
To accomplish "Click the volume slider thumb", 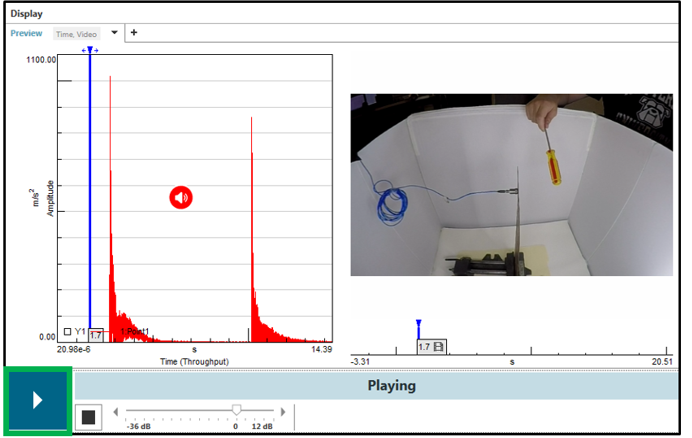I will click(236, 409).
